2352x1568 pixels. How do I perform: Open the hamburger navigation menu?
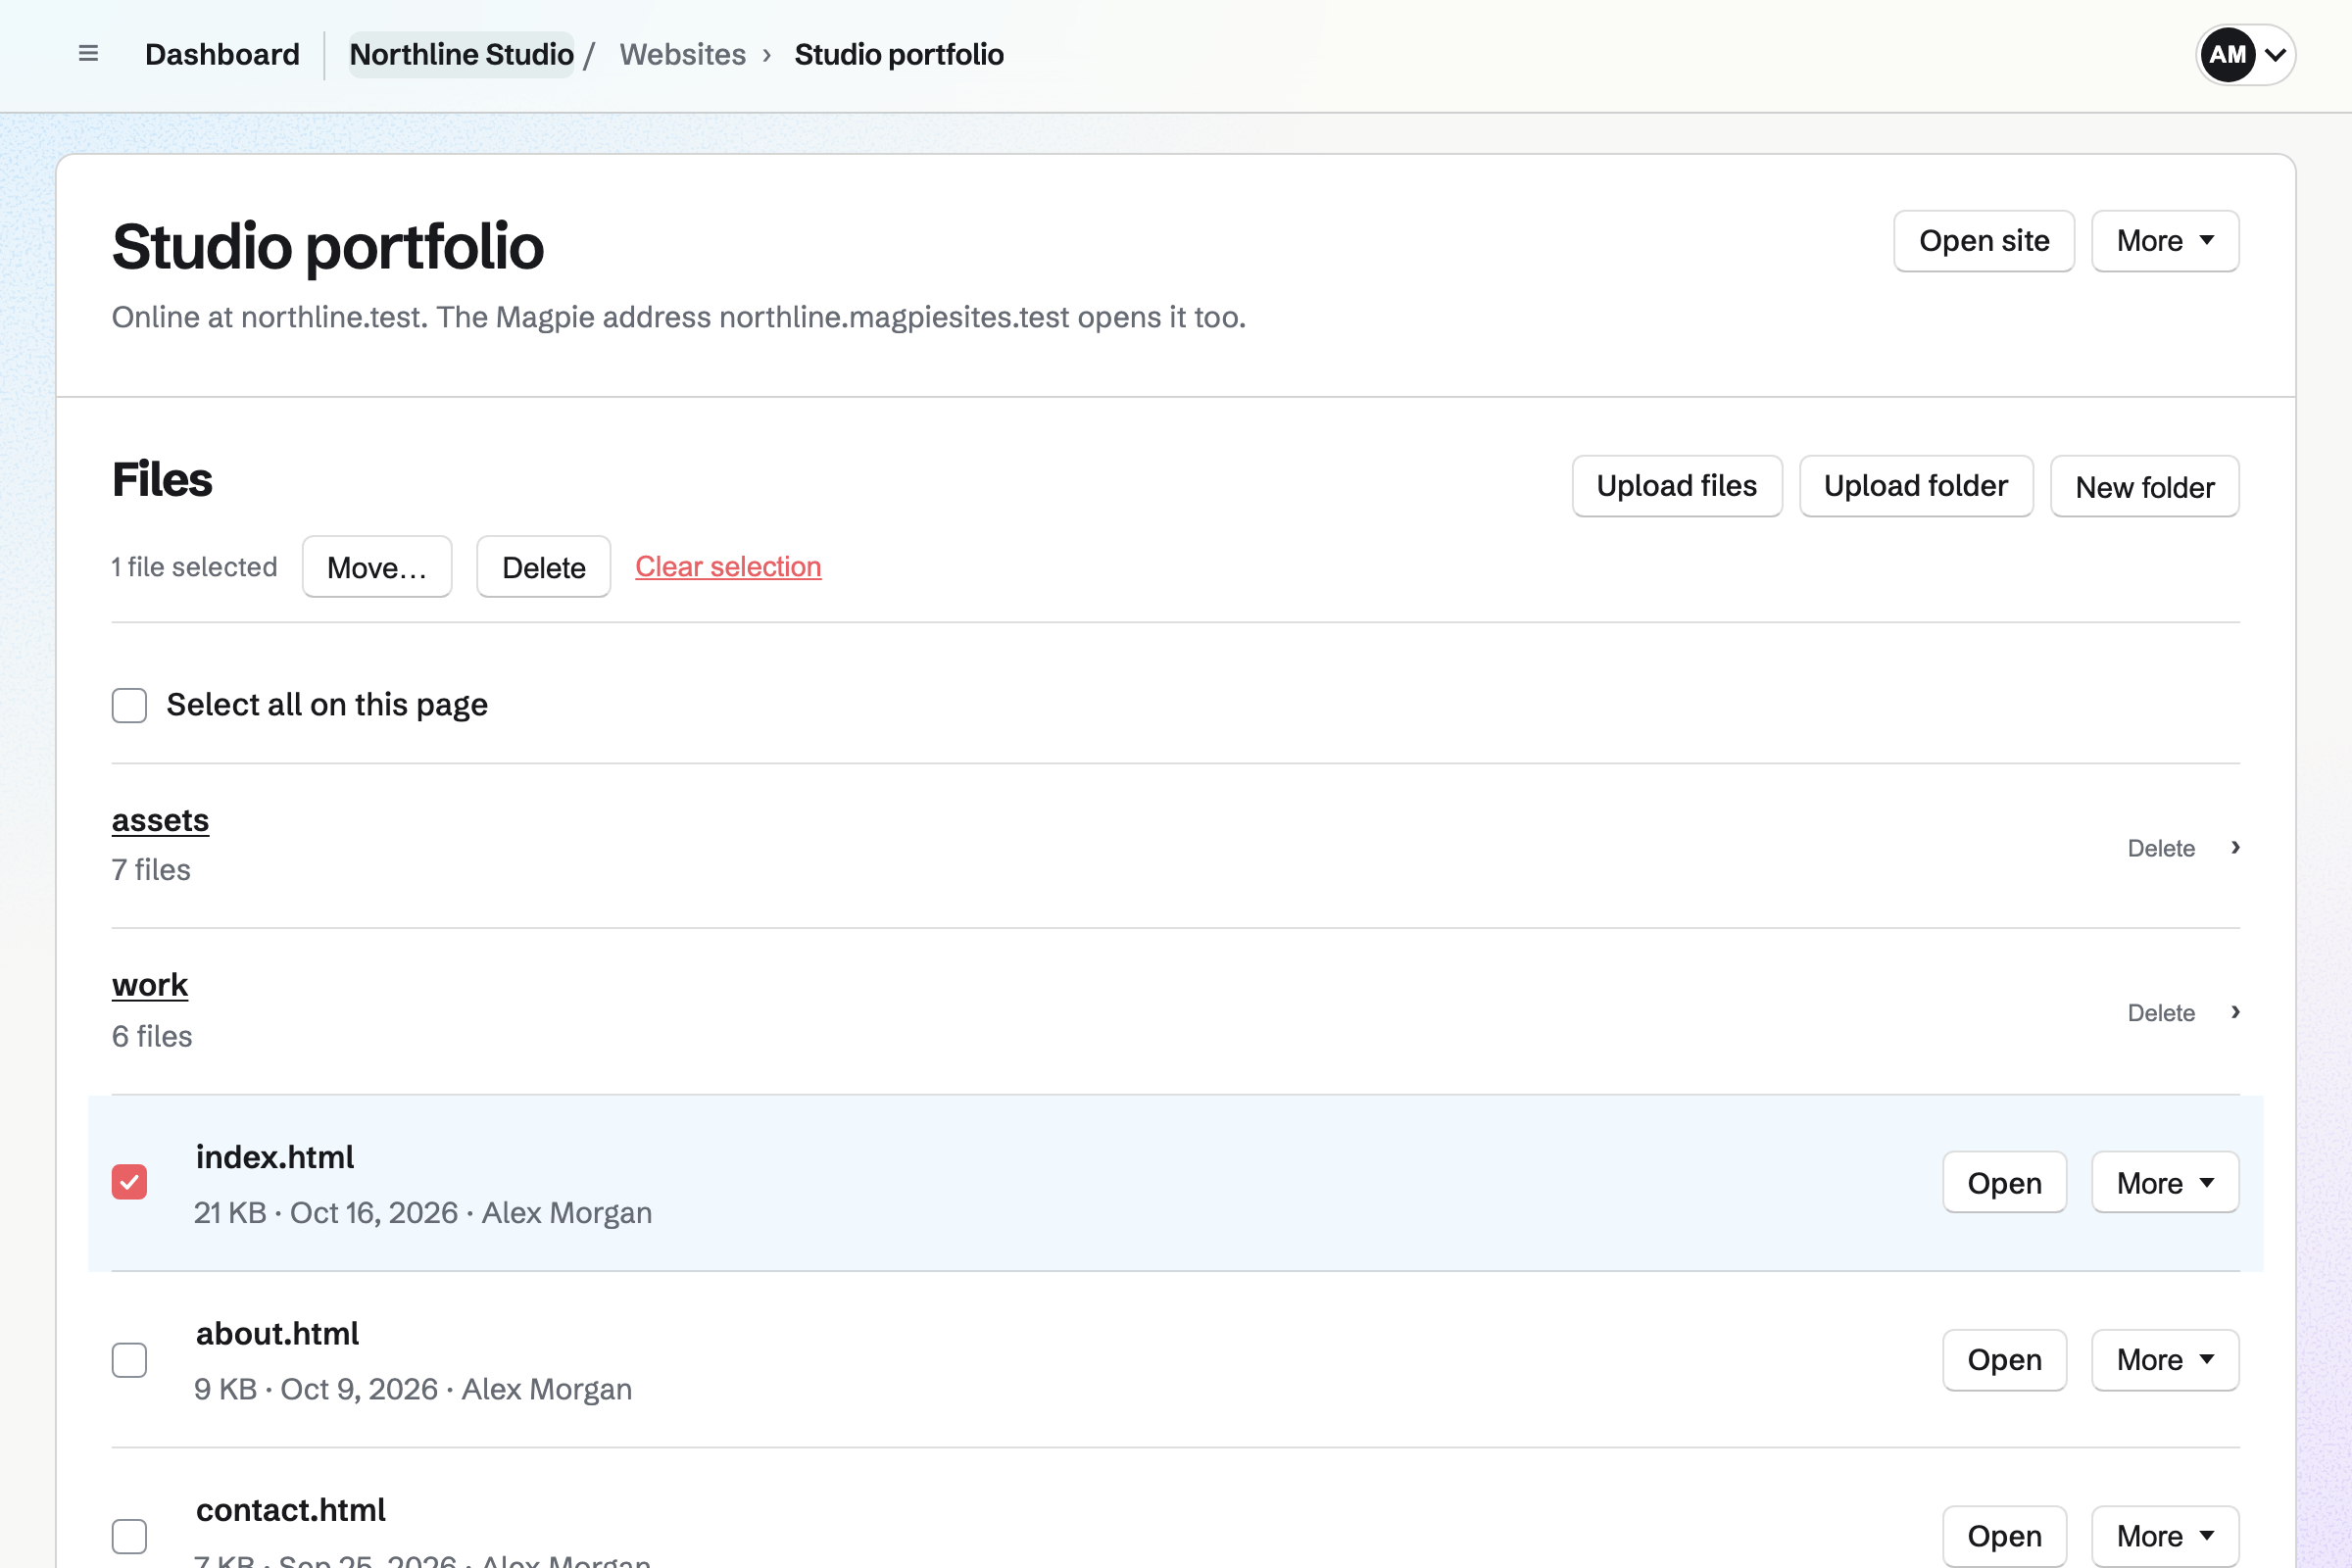(x=88, y=54)
